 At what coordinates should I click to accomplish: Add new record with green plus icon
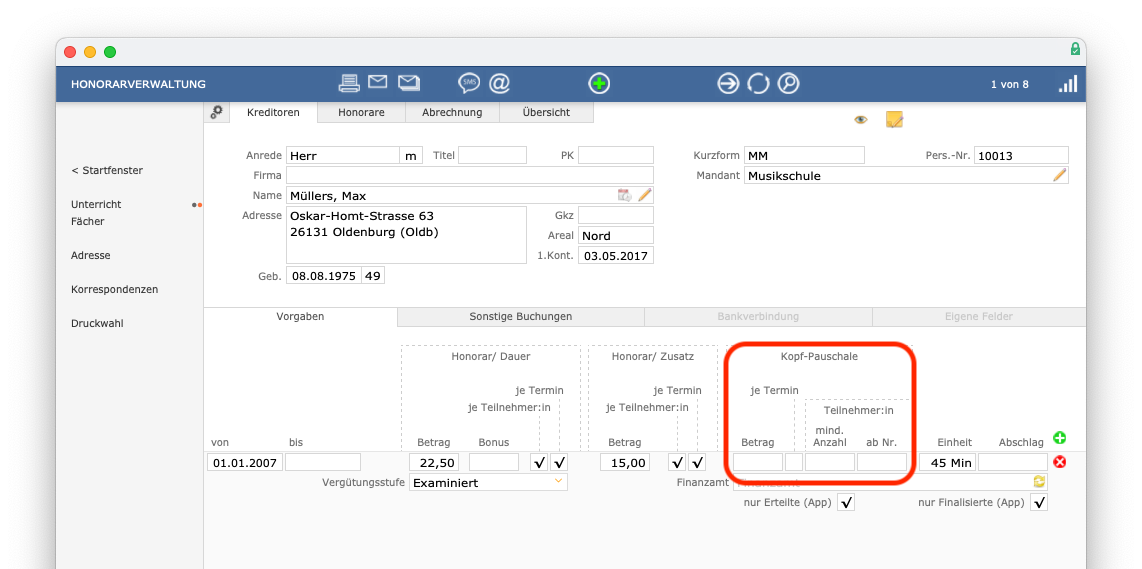tap(598, 83)
